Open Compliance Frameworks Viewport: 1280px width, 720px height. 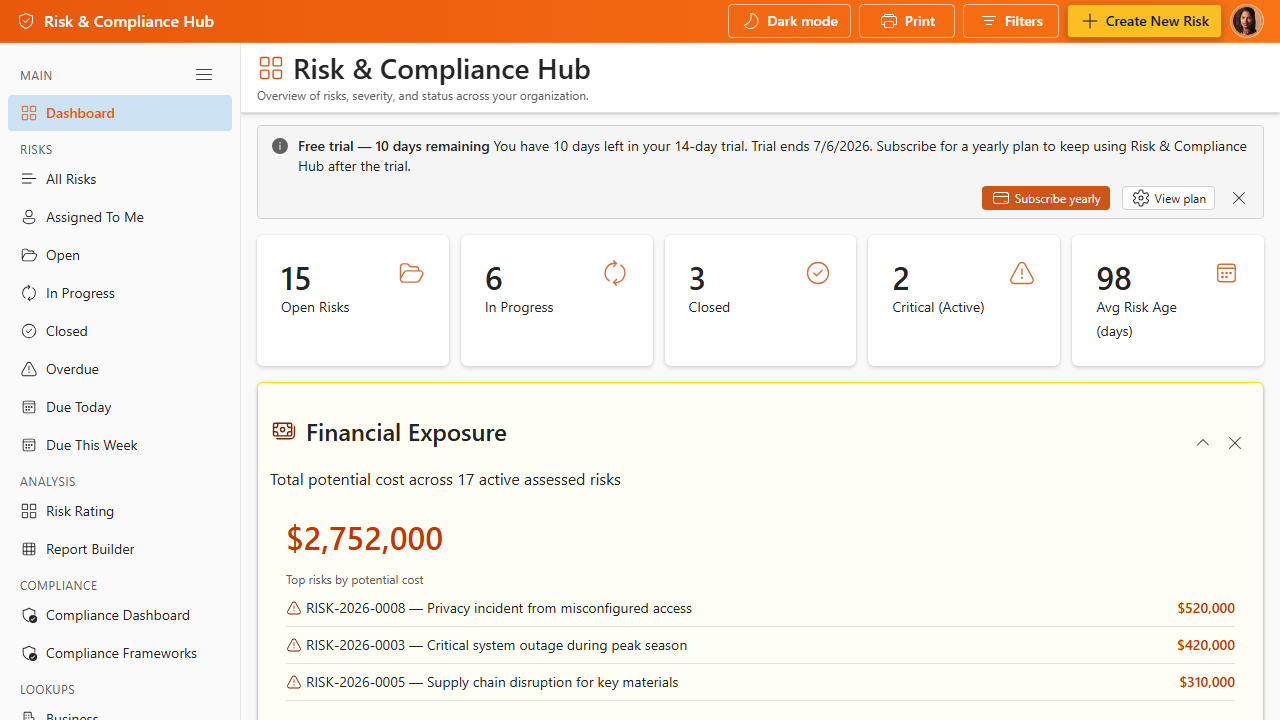[120, 653]
